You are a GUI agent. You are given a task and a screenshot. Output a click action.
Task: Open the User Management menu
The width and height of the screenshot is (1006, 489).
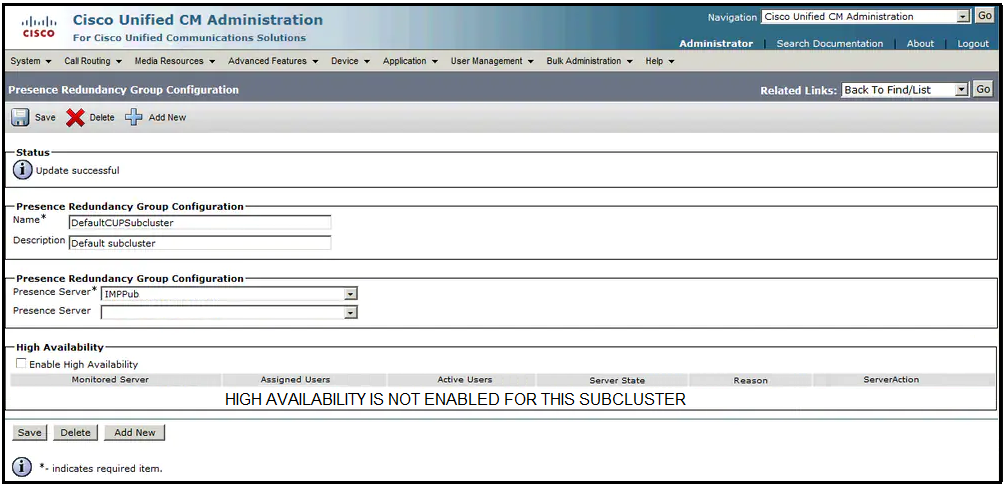[491, 61]
